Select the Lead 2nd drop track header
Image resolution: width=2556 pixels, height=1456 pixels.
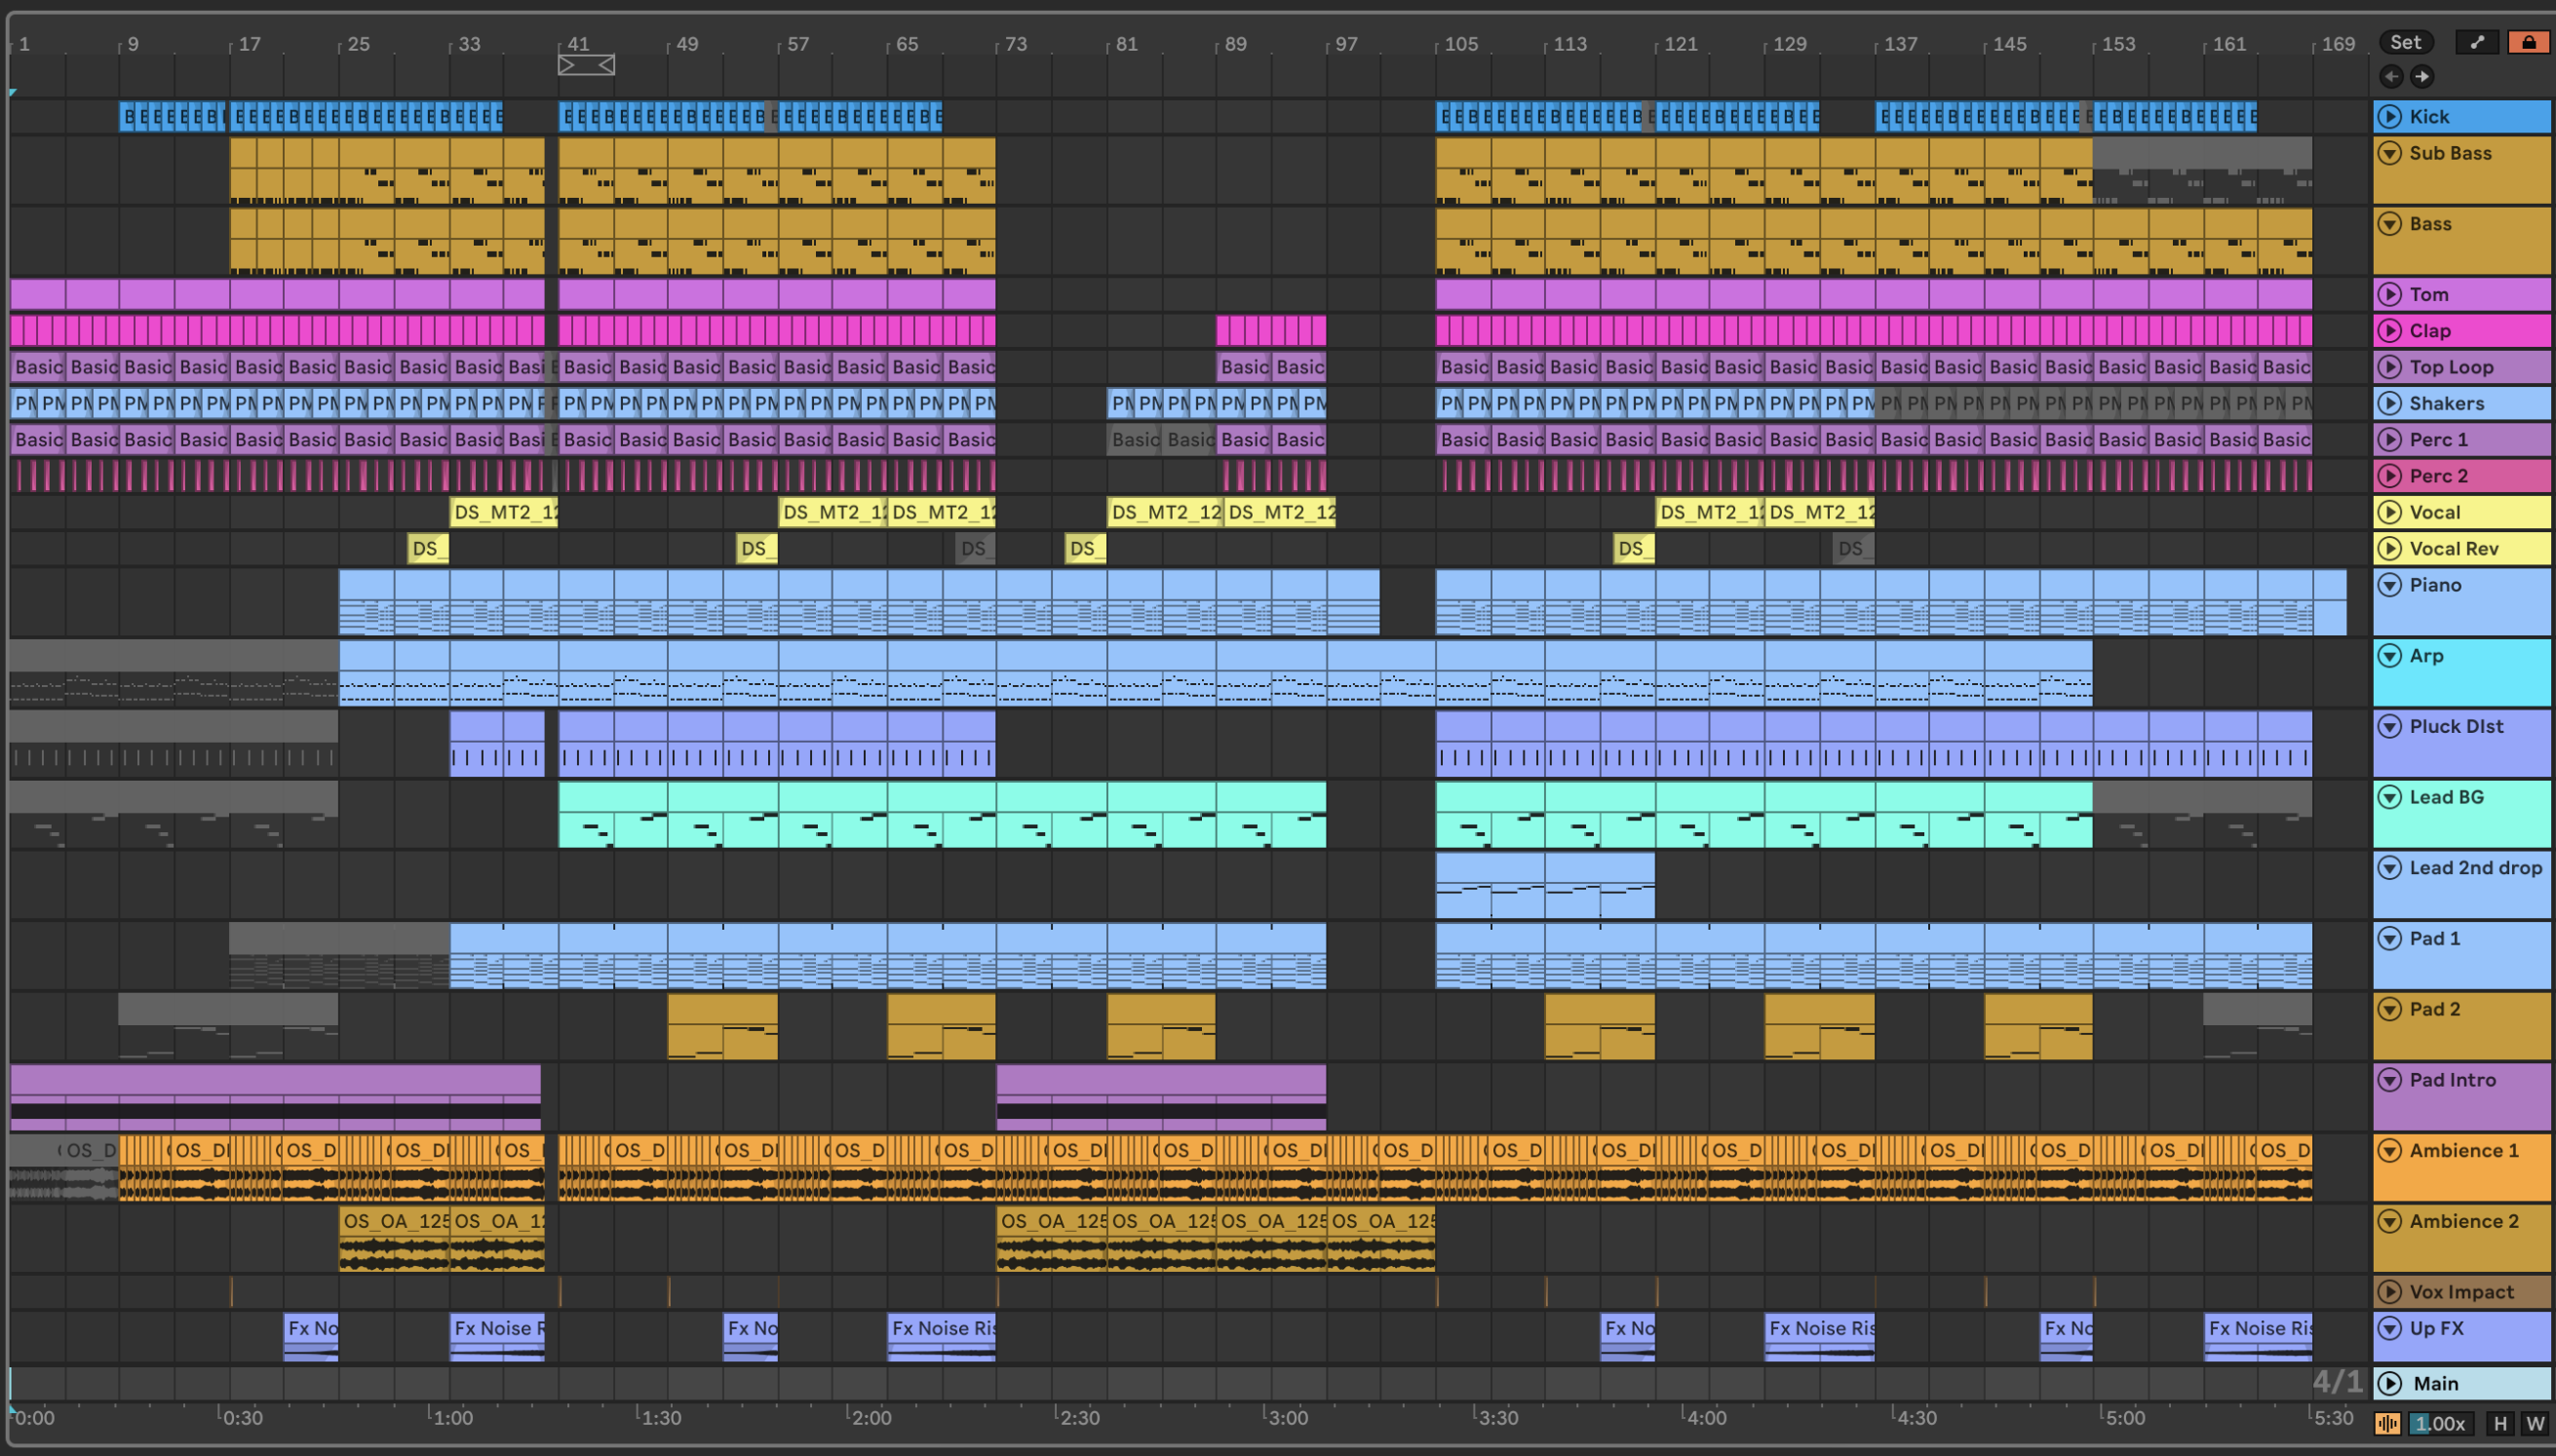2475,868
